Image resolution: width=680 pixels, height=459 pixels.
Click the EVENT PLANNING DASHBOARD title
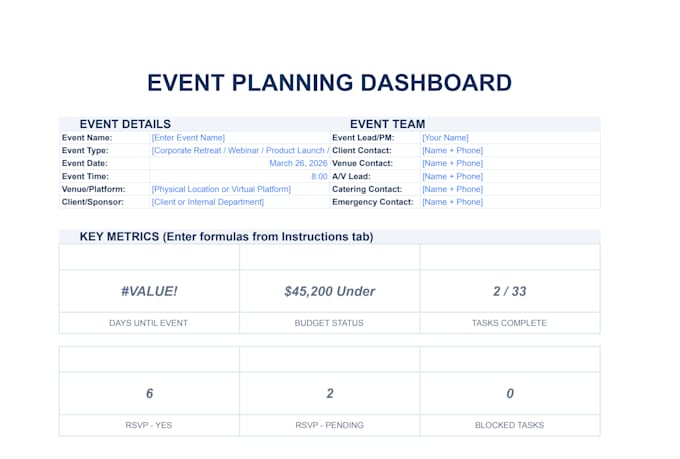point(330,82)
